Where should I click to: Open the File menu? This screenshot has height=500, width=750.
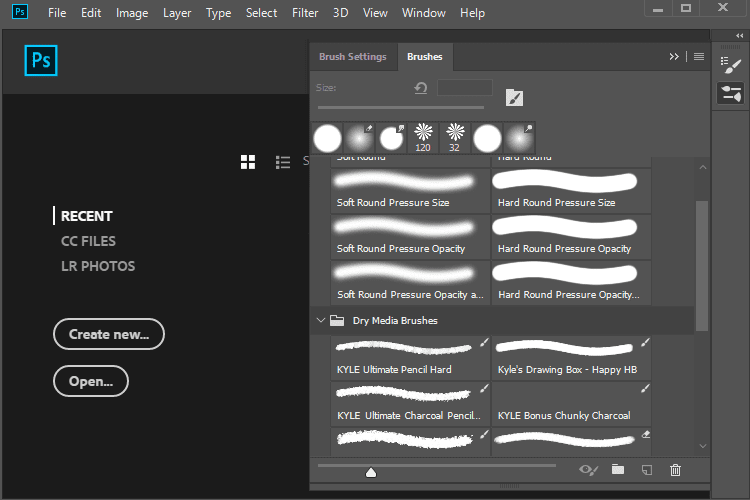coord(57,13)
